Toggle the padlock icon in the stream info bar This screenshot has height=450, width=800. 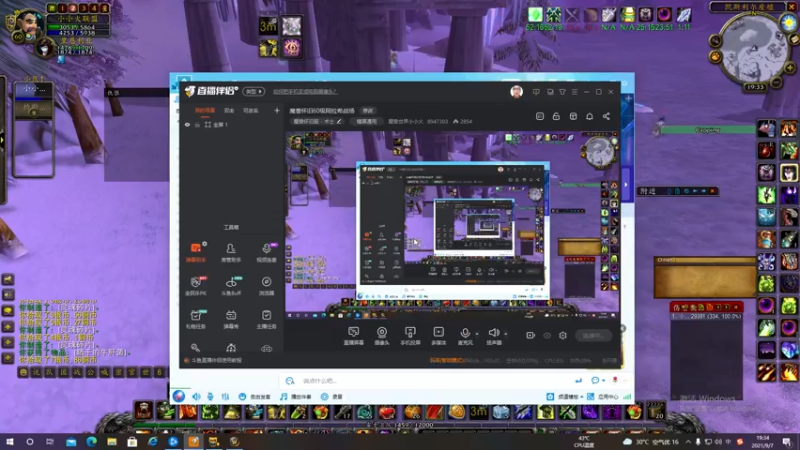556,116
